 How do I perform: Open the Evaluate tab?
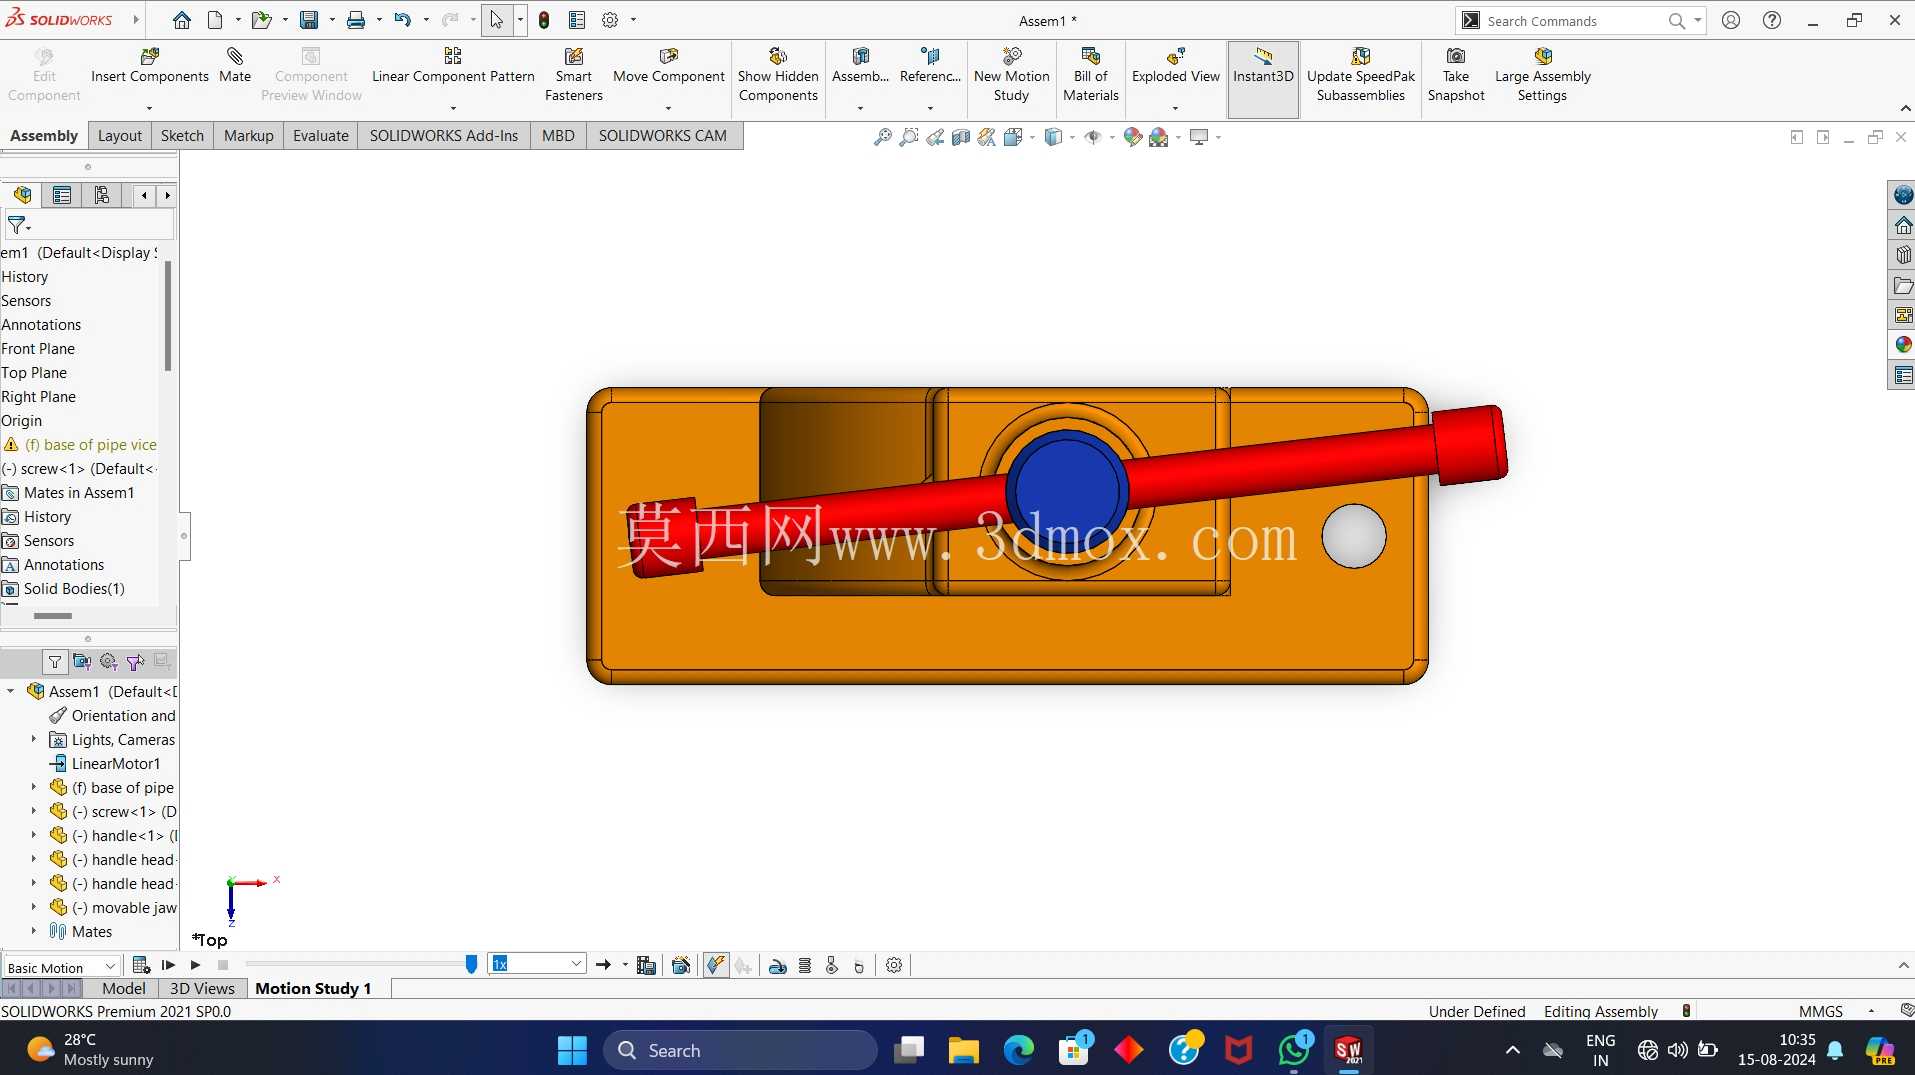coord(321,136)
